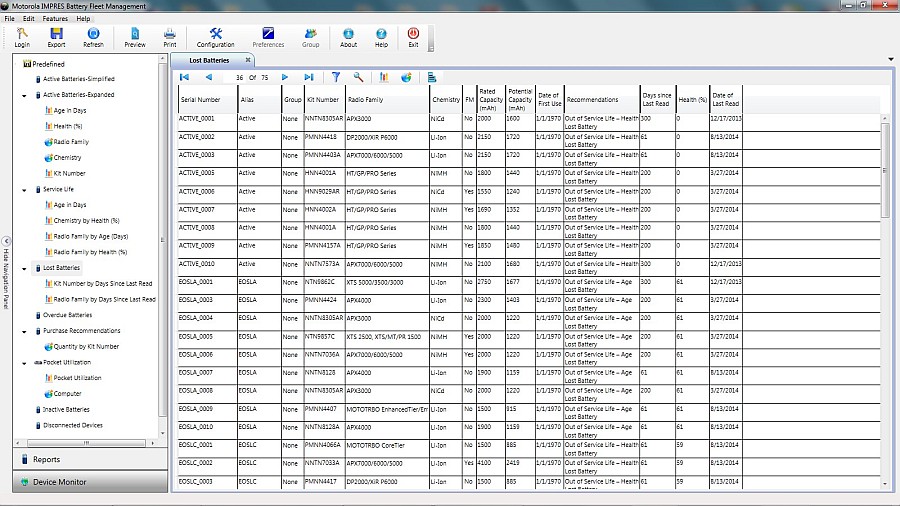Click the Predefined tree root
The image size is (900, 506).
(x=44, y=64)
